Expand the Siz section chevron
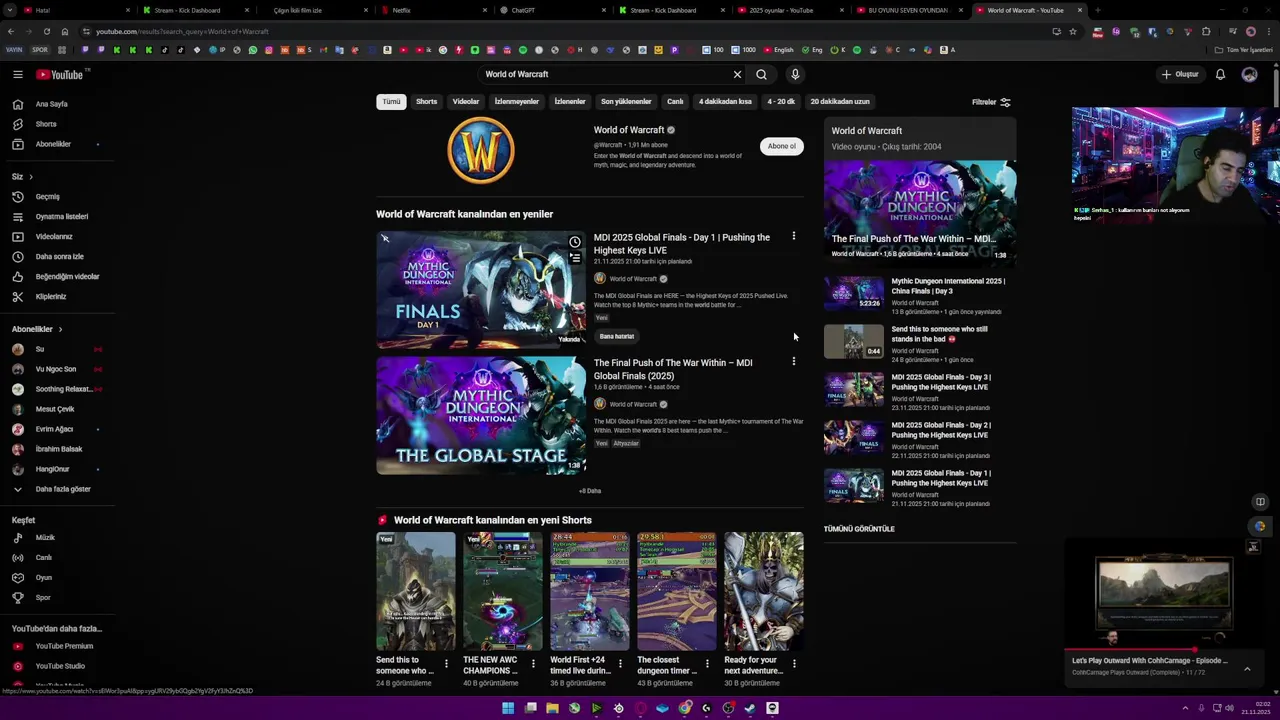 point(31,177)
